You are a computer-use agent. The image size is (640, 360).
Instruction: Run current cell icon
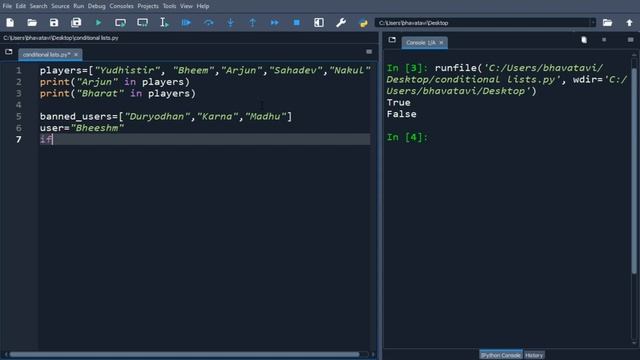120,23
